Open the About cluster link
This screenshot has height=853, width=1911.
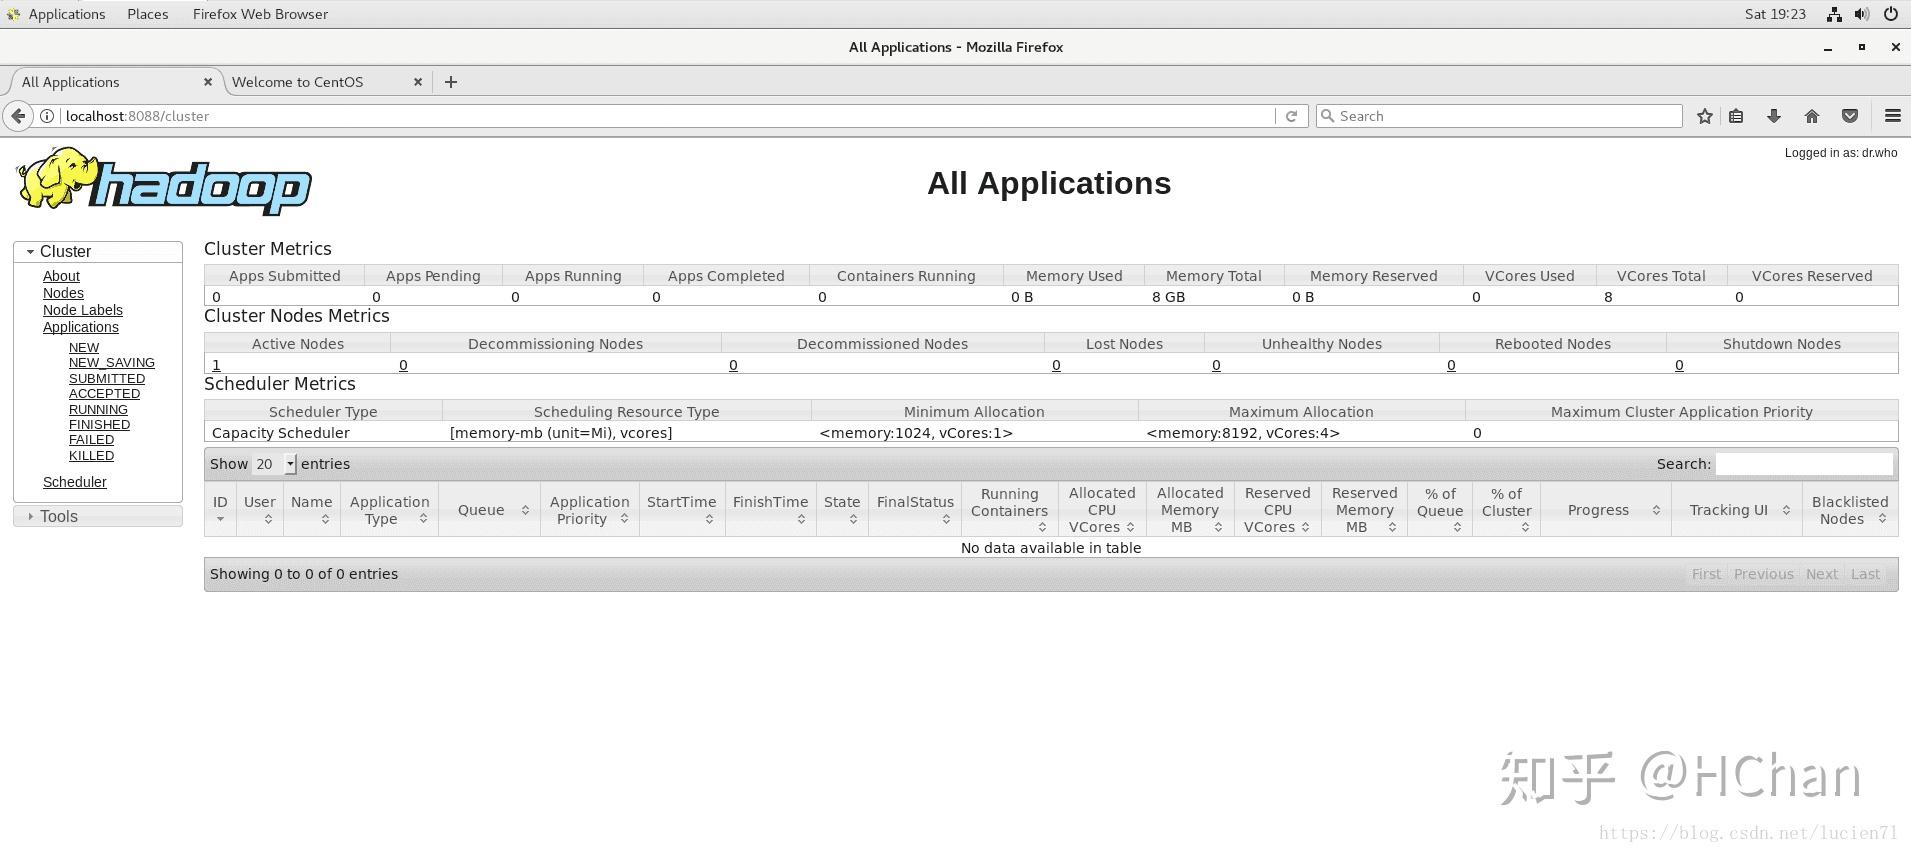tap(61, 276)
